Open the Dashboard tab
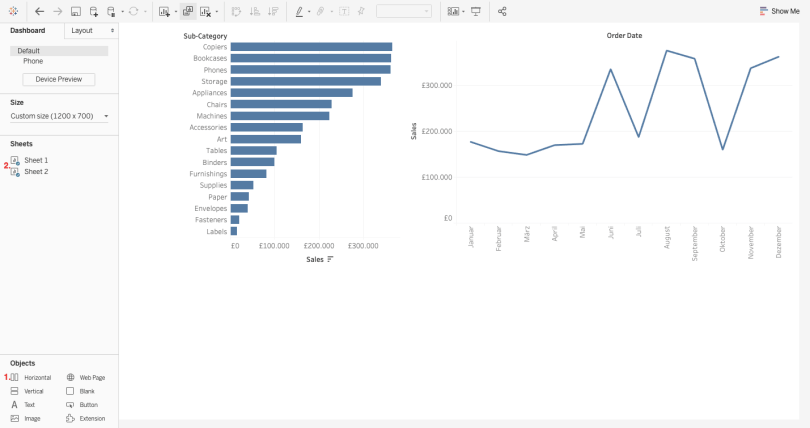This screenshot has width=810, height=428. pyautogui.click(x=28, y=30)
